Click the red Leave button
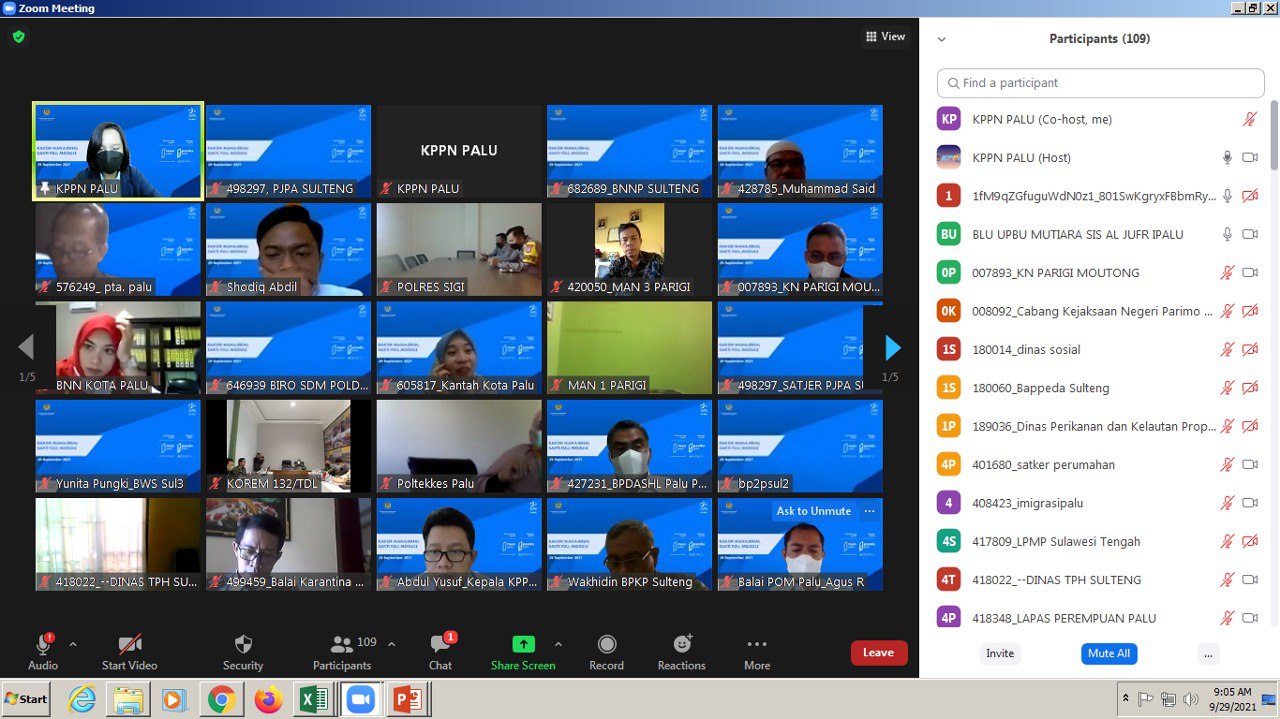 click(878, 653)
